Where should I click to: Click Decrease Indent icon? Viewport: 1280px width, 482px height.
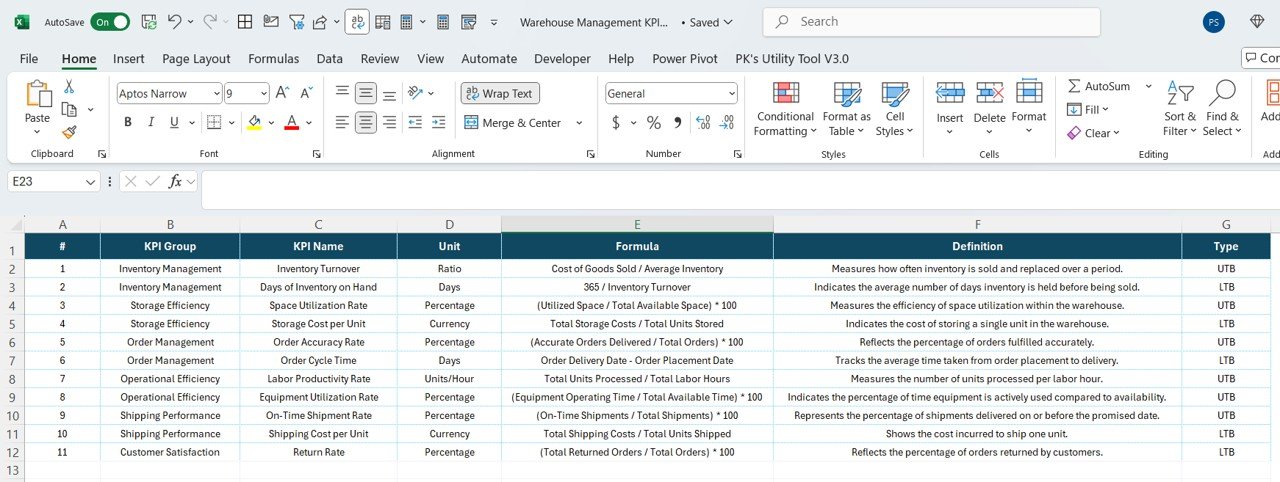pos(416,123)
